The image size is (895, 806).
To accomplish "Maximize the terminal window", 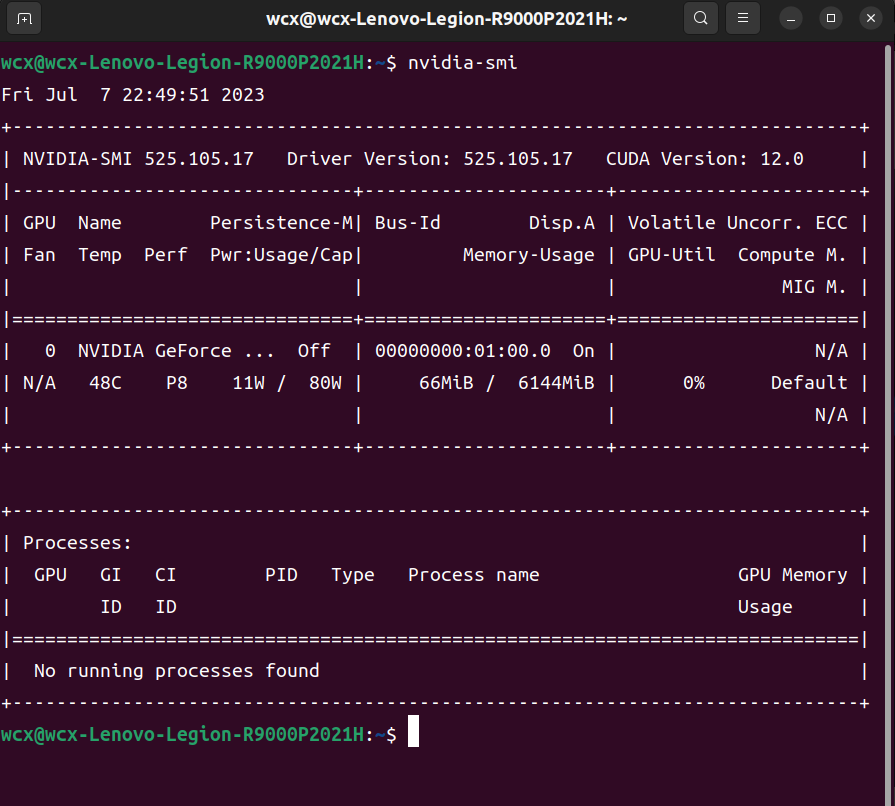I will [x=831, y=19].
